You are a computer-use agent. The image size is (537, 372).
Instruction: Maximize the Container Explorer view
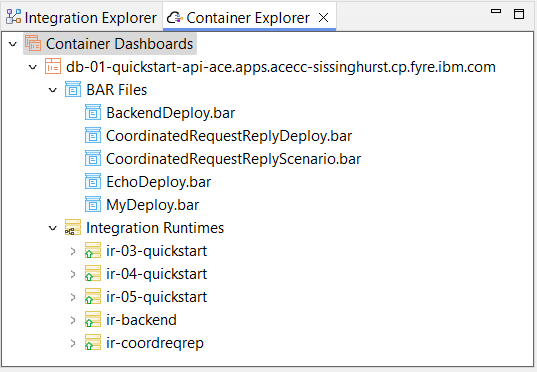(519, 14)
